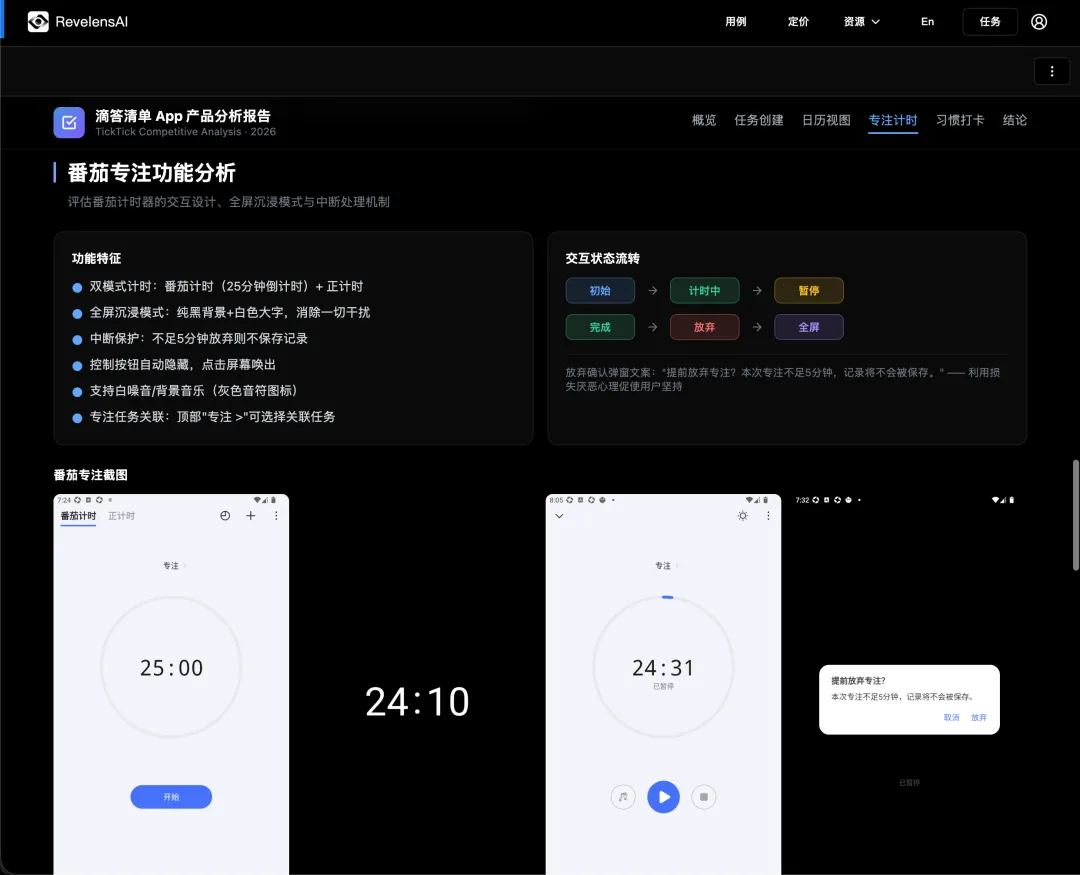Screen dimensions: 1080x875
Task: Open the 用例 nav item
Action: coord(736,22)
